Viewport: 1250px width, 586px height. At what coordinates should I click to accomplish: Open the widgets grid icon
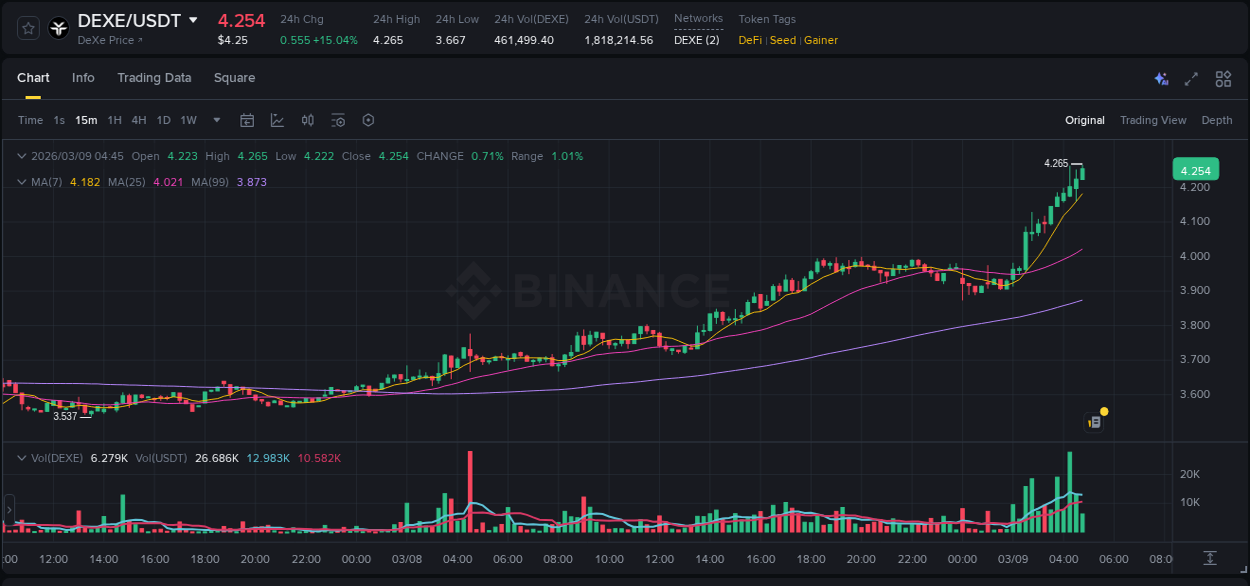tap(1223, 78)
